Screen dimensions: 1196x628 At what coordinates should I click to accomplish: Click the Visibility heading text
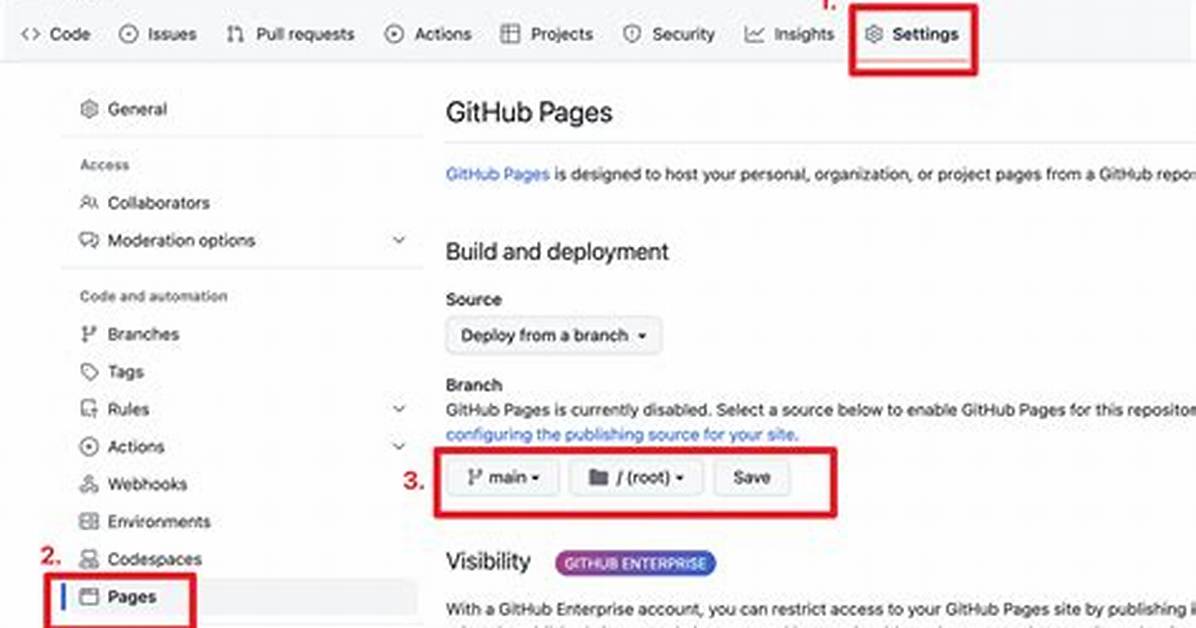coord(488,562)
